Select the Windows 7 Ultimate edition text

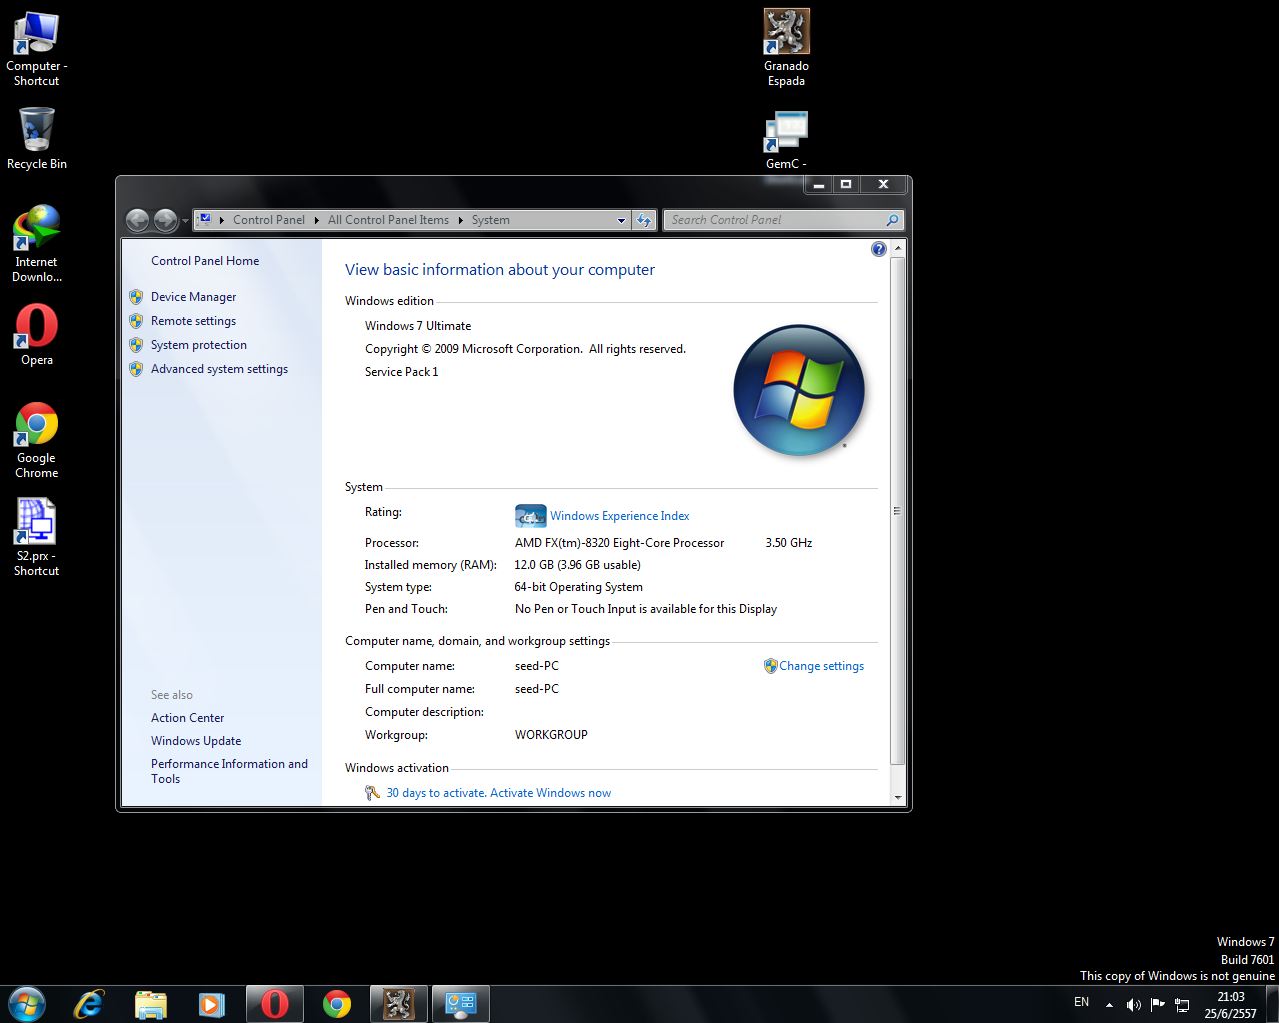point(418,326)
